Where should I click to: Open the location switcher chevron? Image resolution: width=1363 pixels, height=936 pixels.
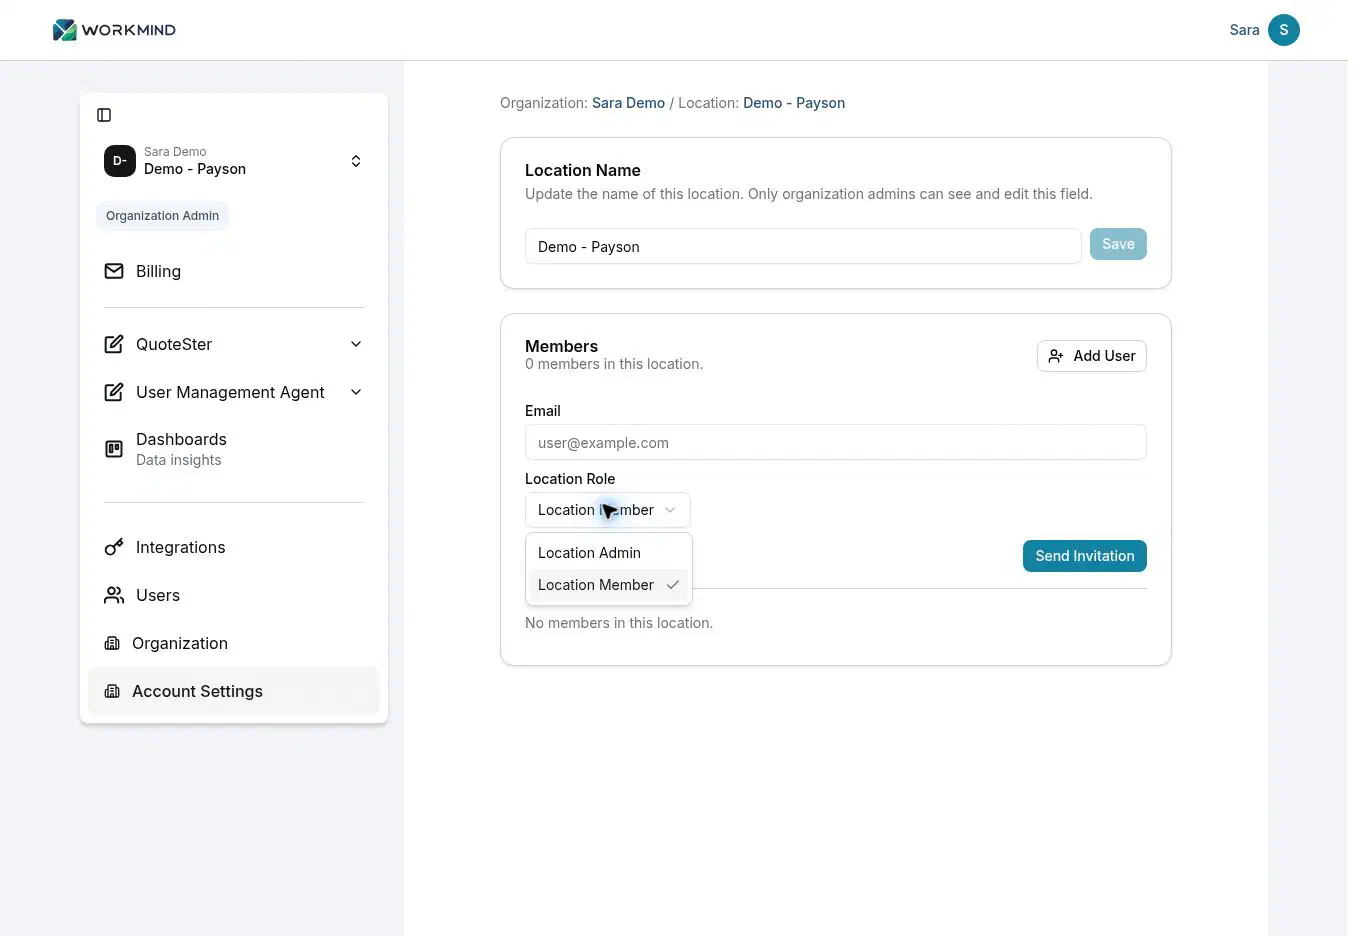[356, 161]
